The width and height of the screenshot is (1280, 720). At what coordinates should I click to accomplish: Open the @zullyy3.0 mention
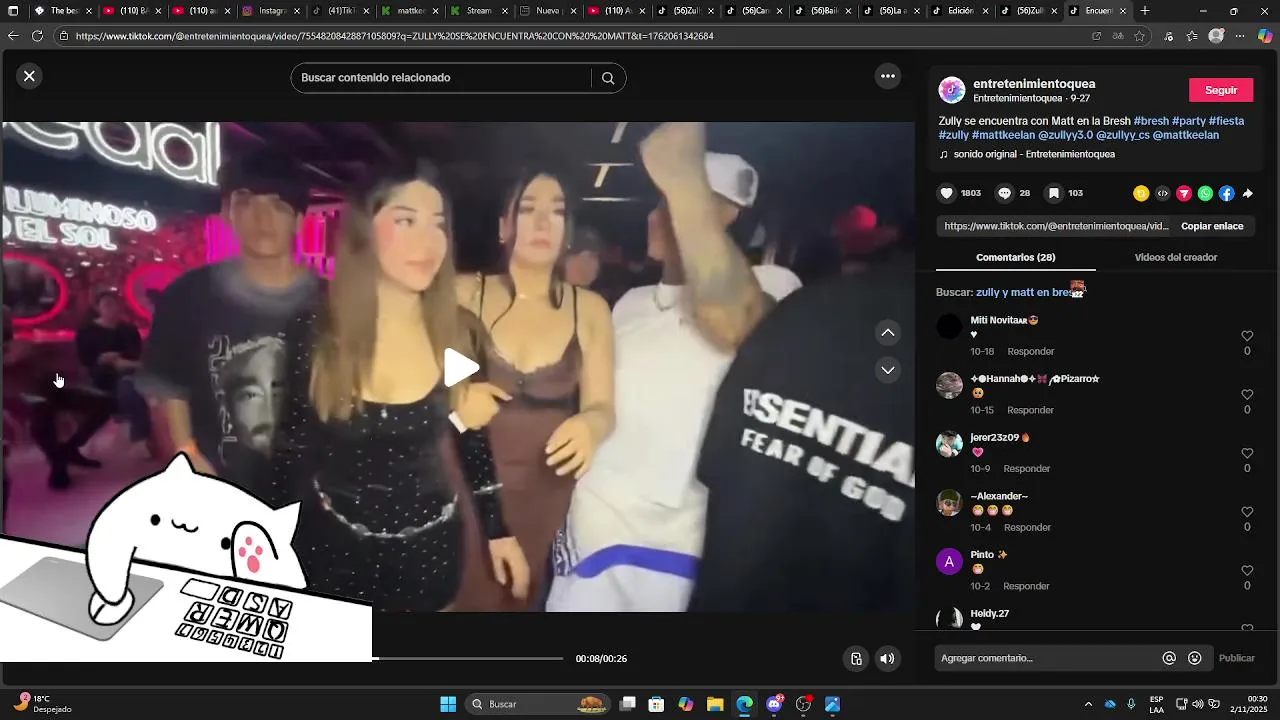coord(1065,135)
